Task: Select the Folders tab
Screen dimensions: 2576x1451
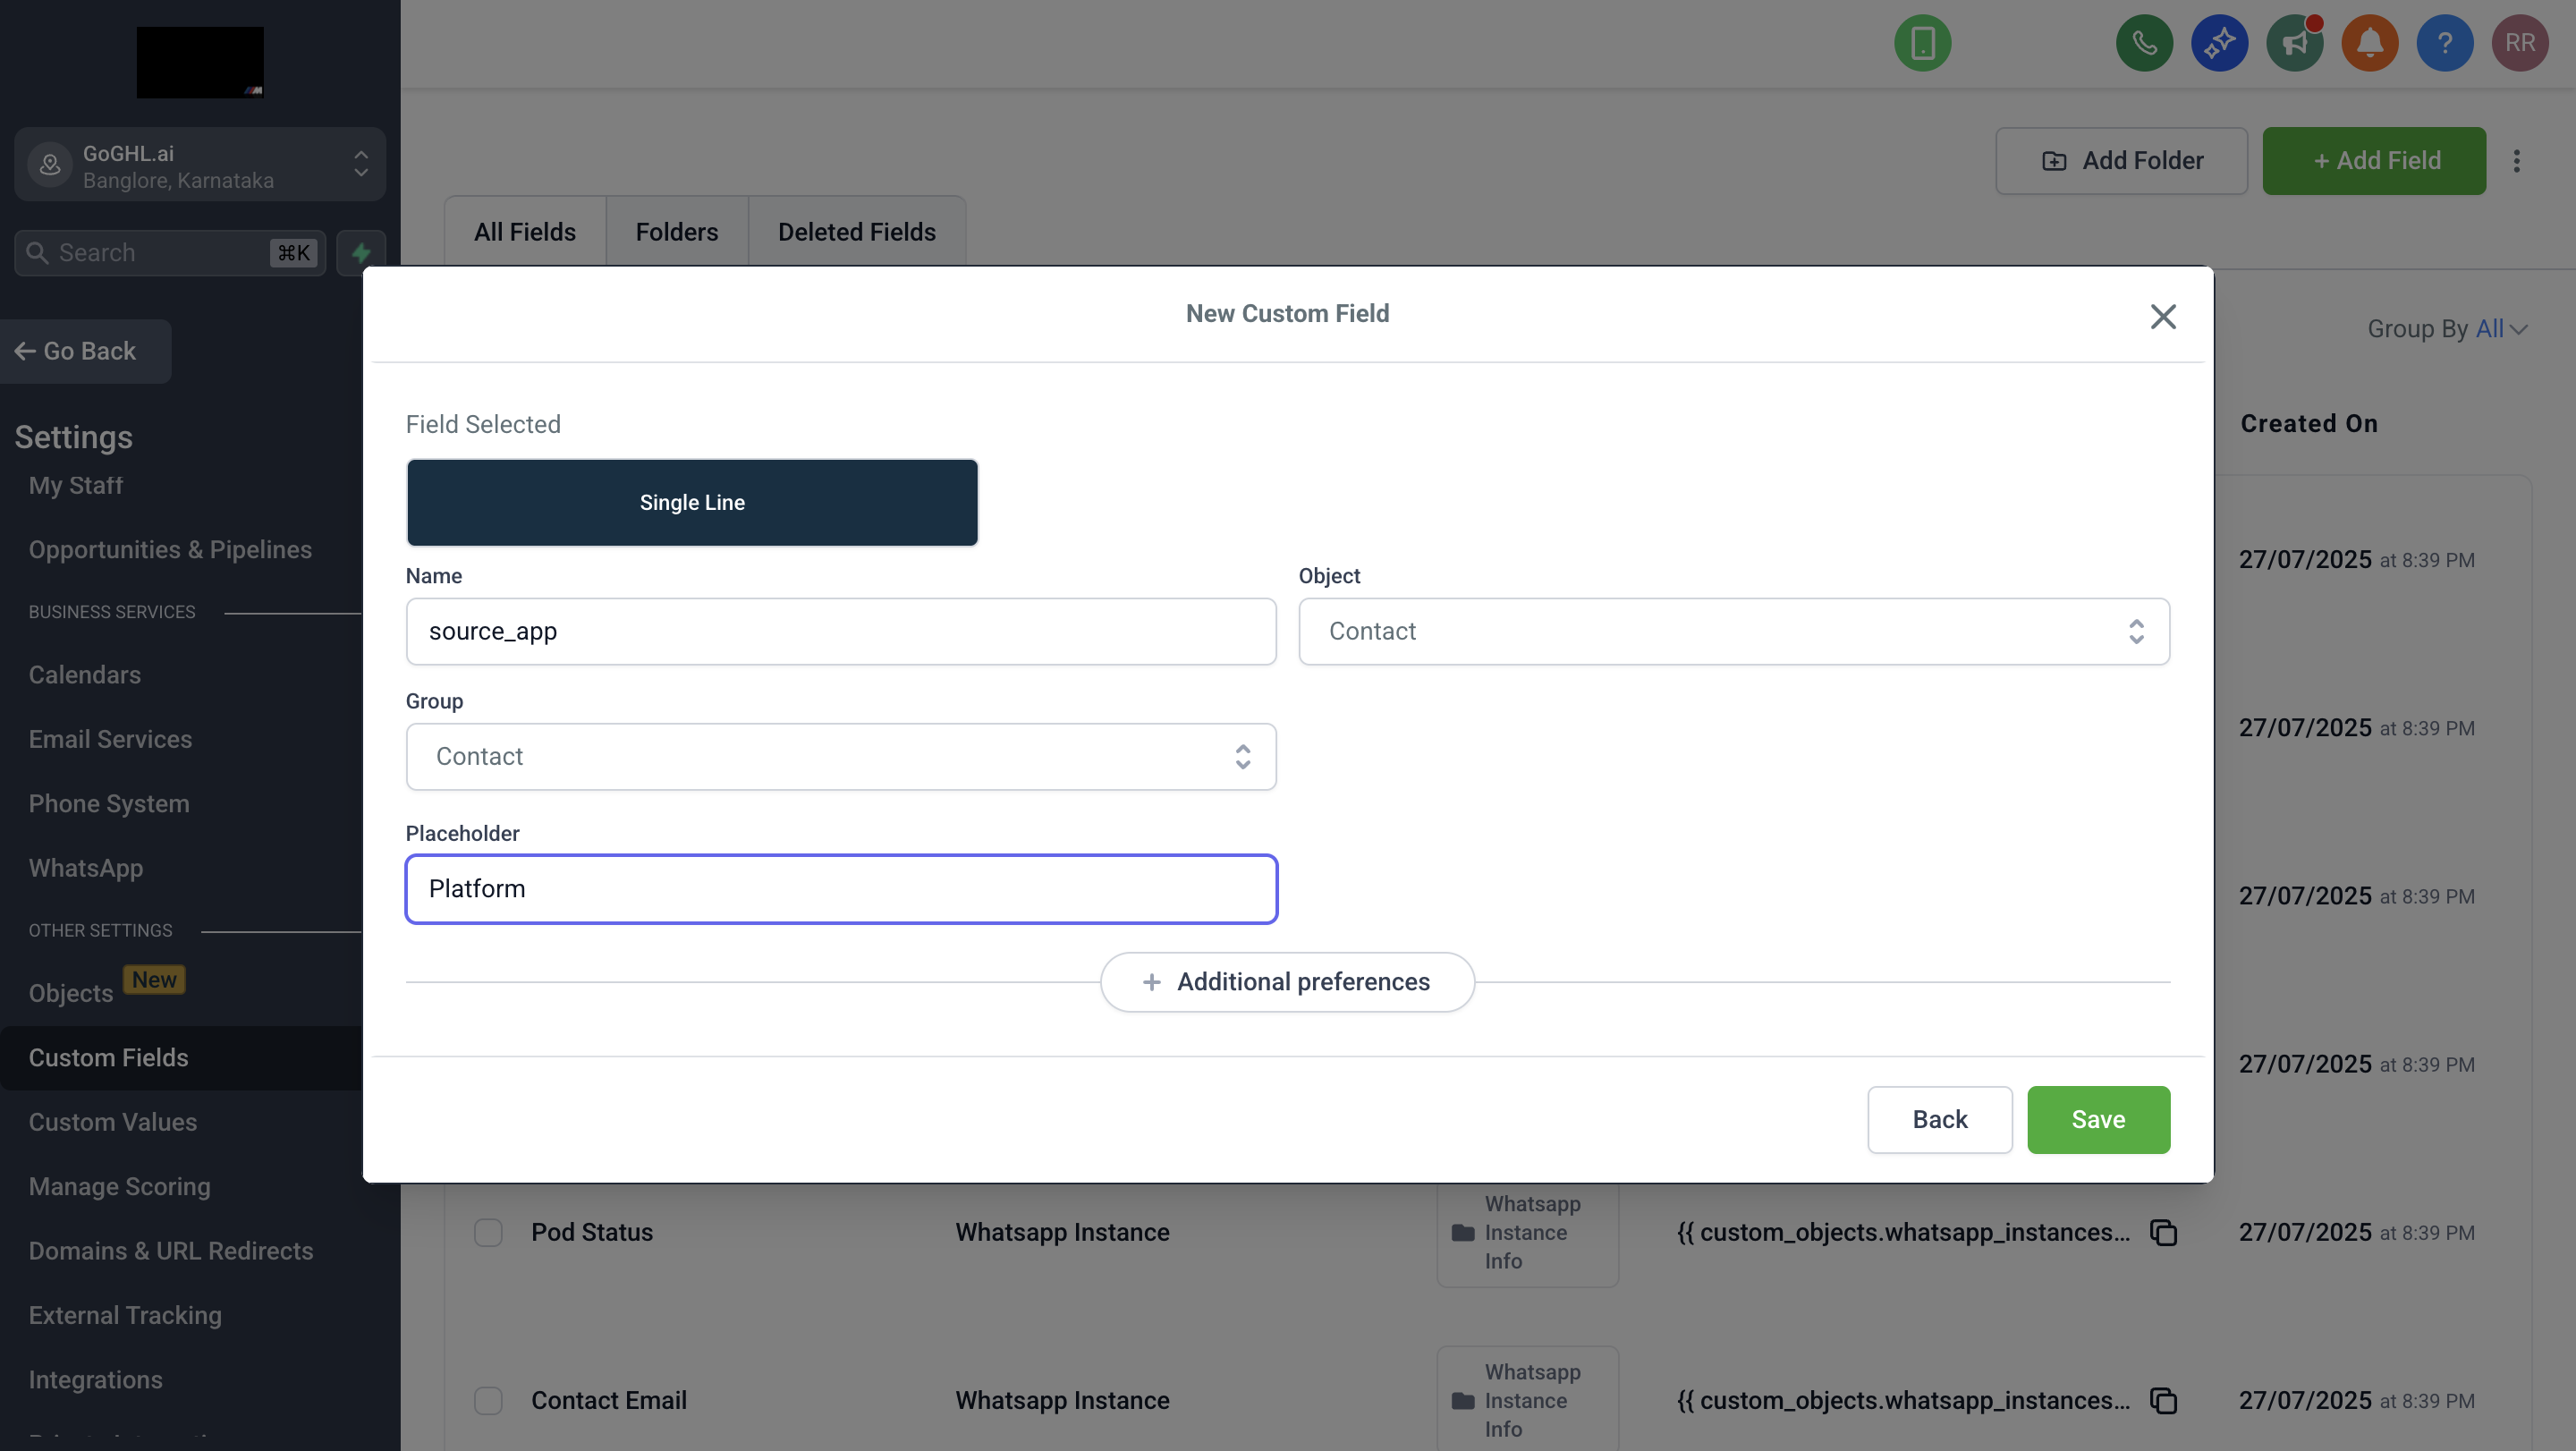Action: pos(676,231)
